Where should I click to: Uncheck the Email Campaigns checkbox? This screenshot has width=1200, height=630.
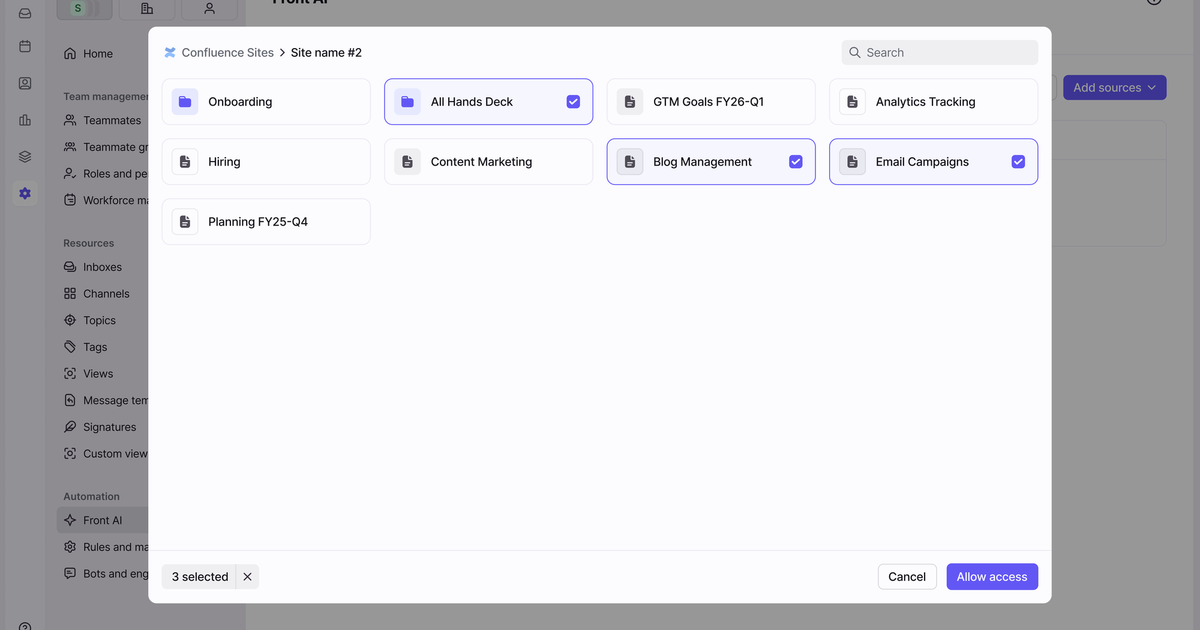point(1018,162)
